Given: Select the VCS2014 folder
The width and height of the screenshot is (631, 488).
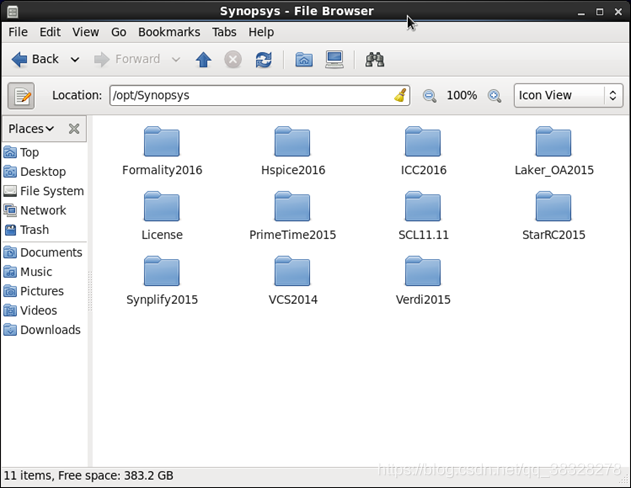Looking at the screenshot, I should 293,281.
